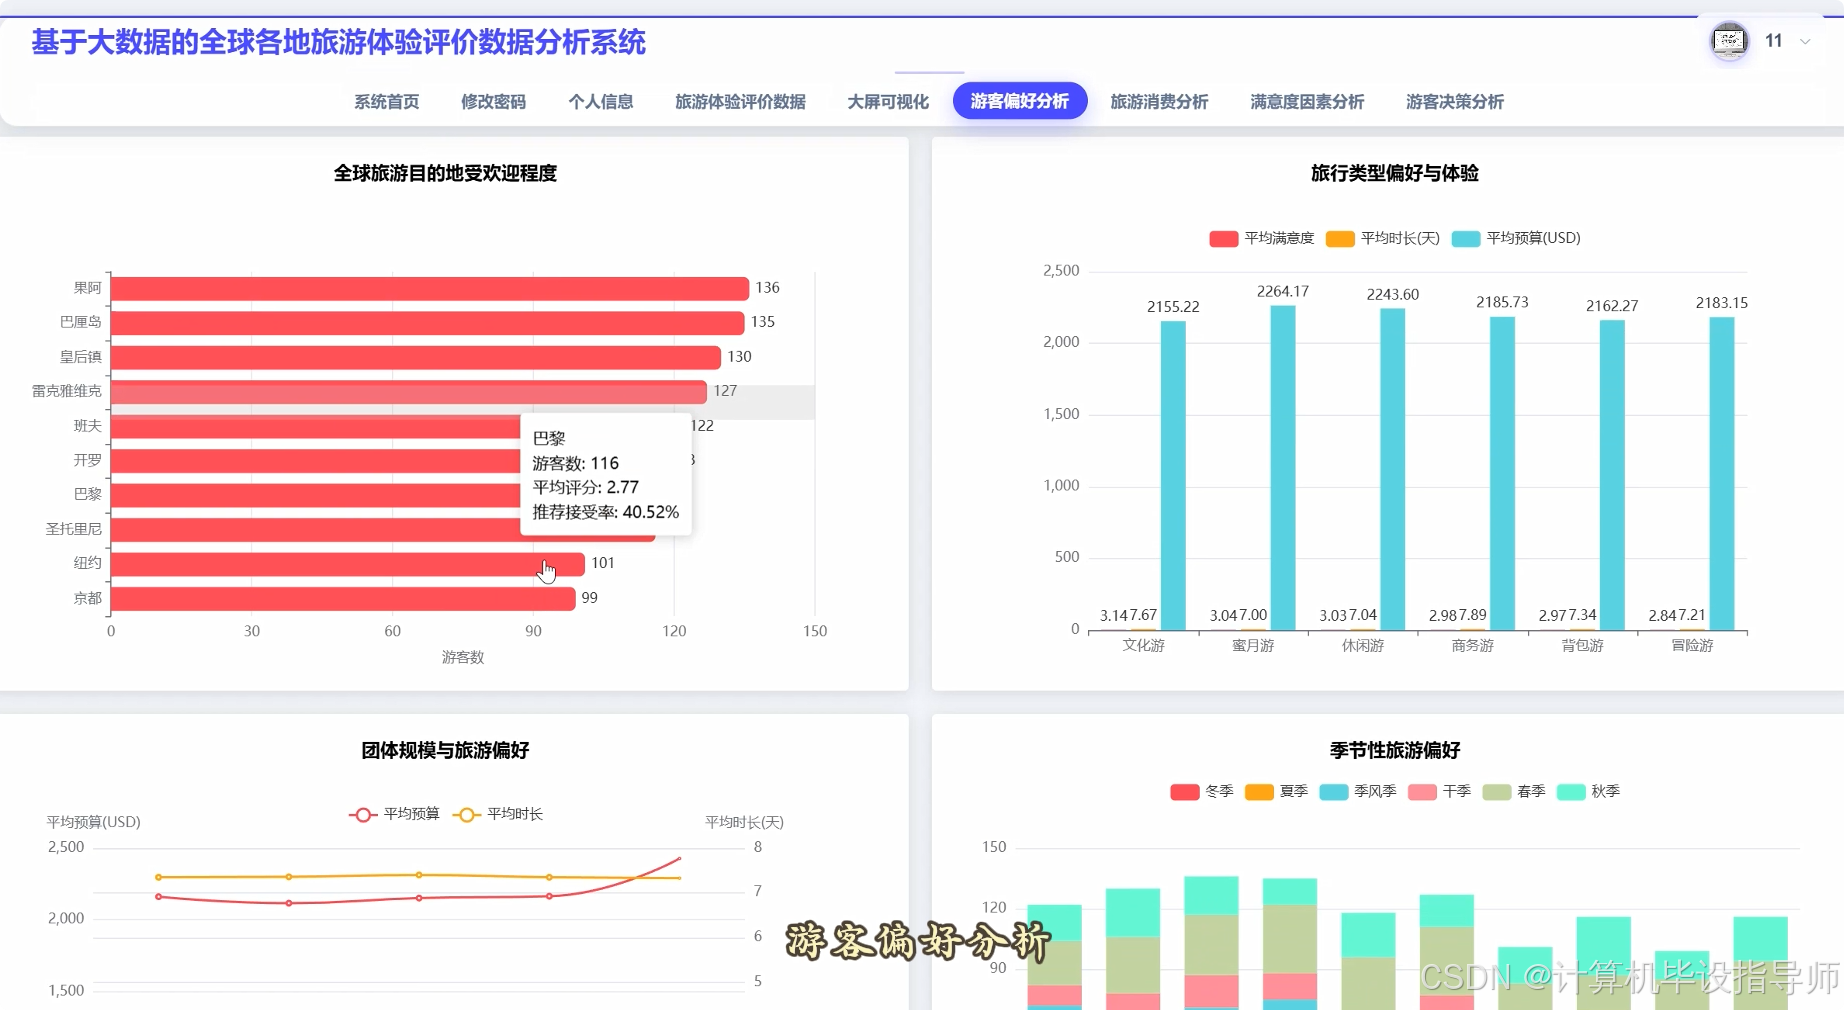Click the system title link at top left
Viewport: 1844px width, 1010px height.
[x=338, y=44]
